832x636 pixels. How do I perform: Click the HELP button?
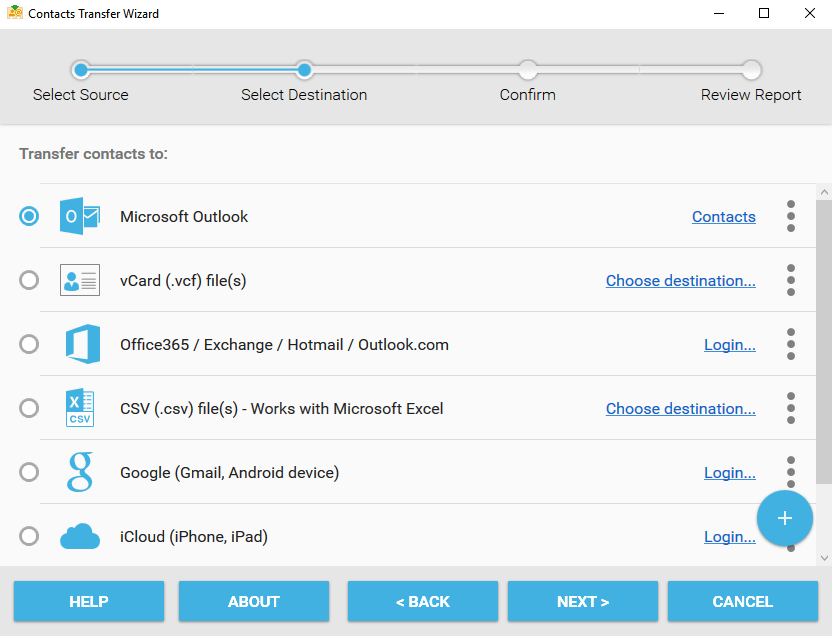[x=89, y=601]
